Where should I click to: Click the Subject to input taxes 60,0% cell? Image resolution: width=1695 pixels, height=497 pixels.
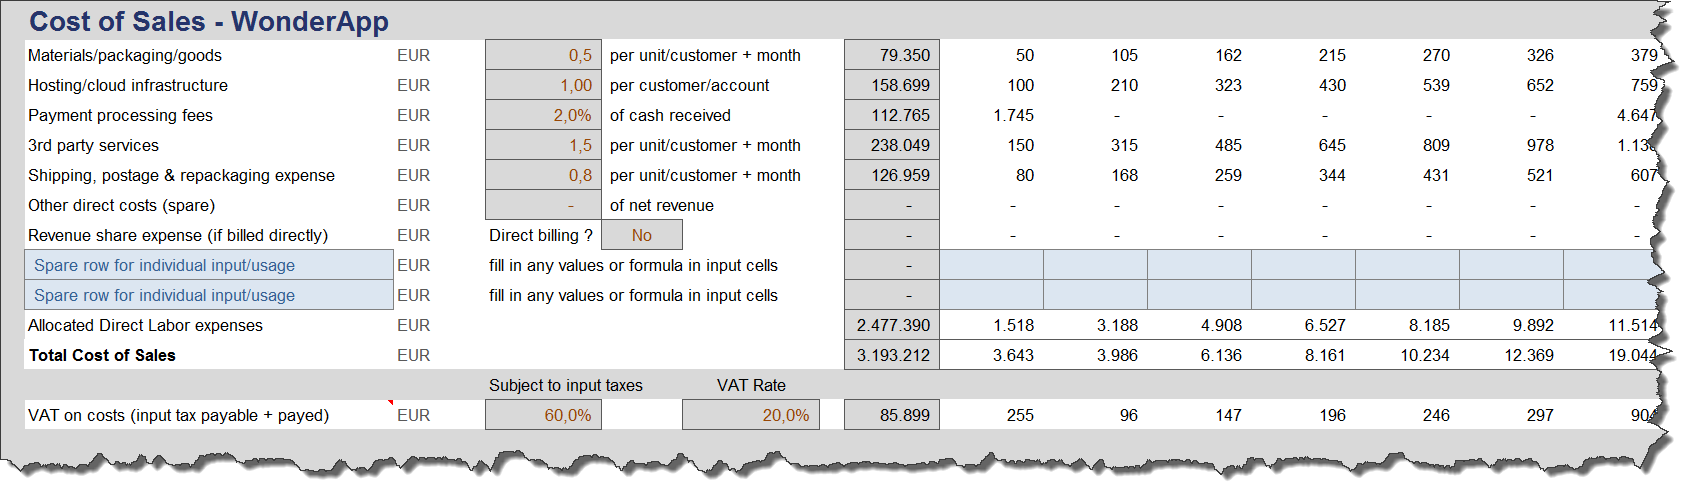coord(543,415)
